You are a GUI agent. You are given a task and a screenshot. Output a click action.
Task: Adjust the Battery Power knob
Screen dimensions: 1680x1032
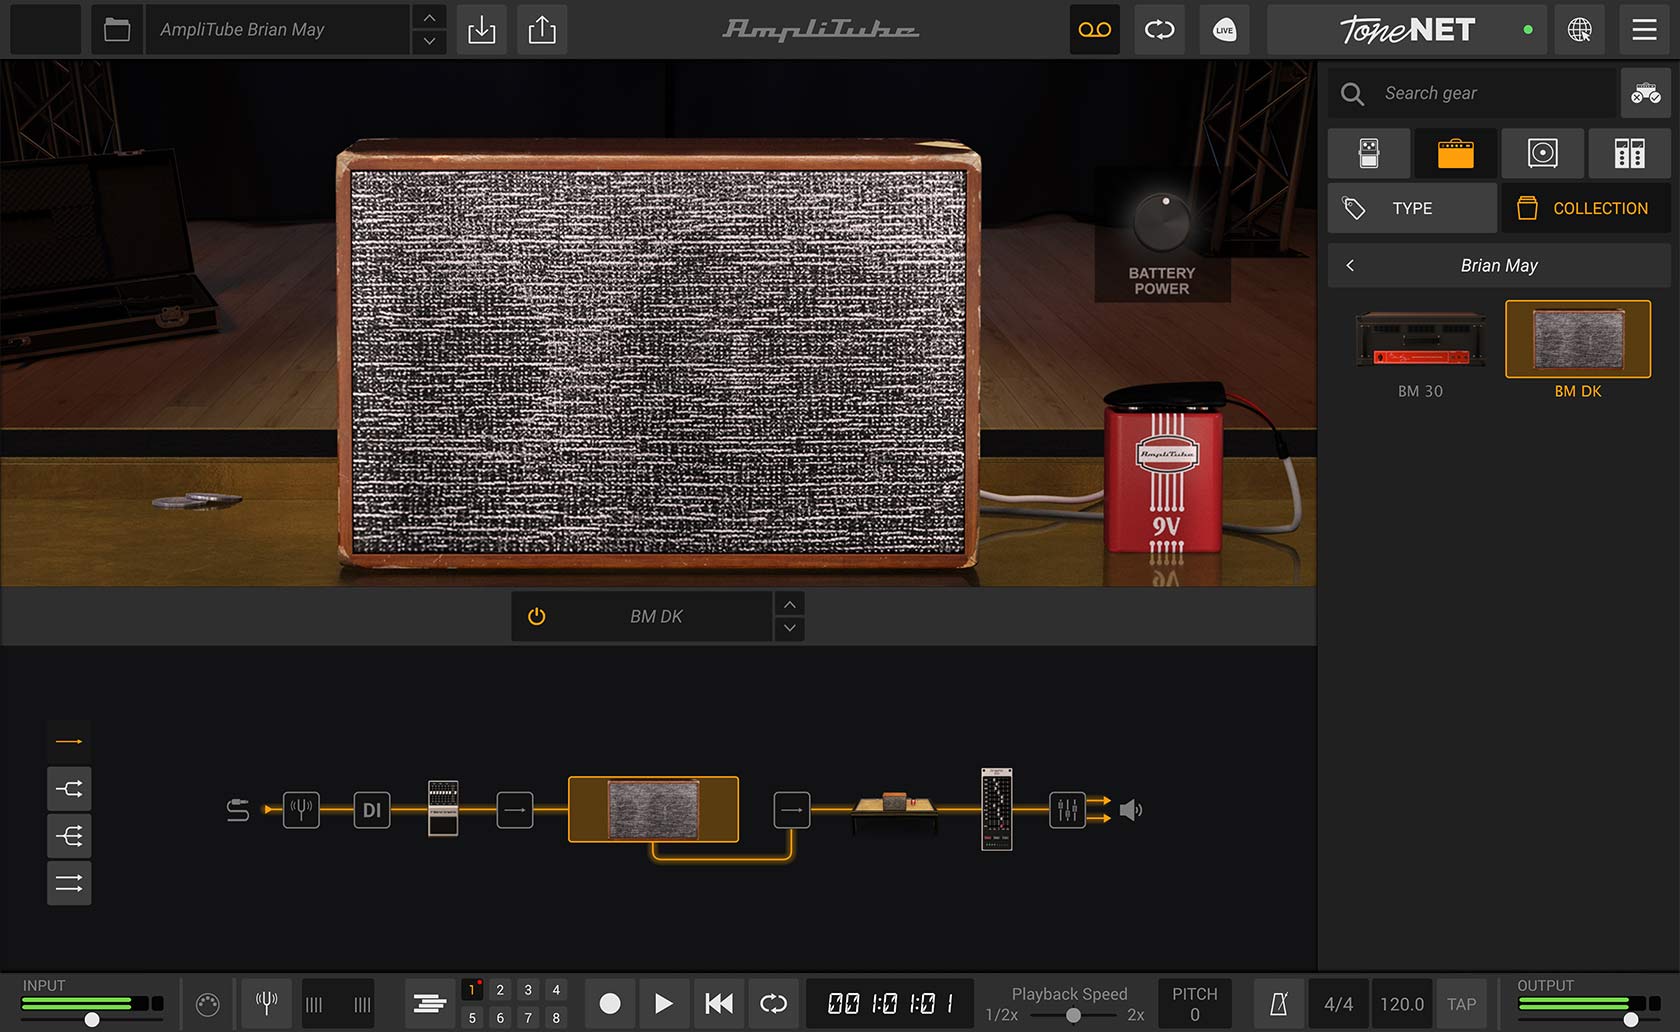1161,221
